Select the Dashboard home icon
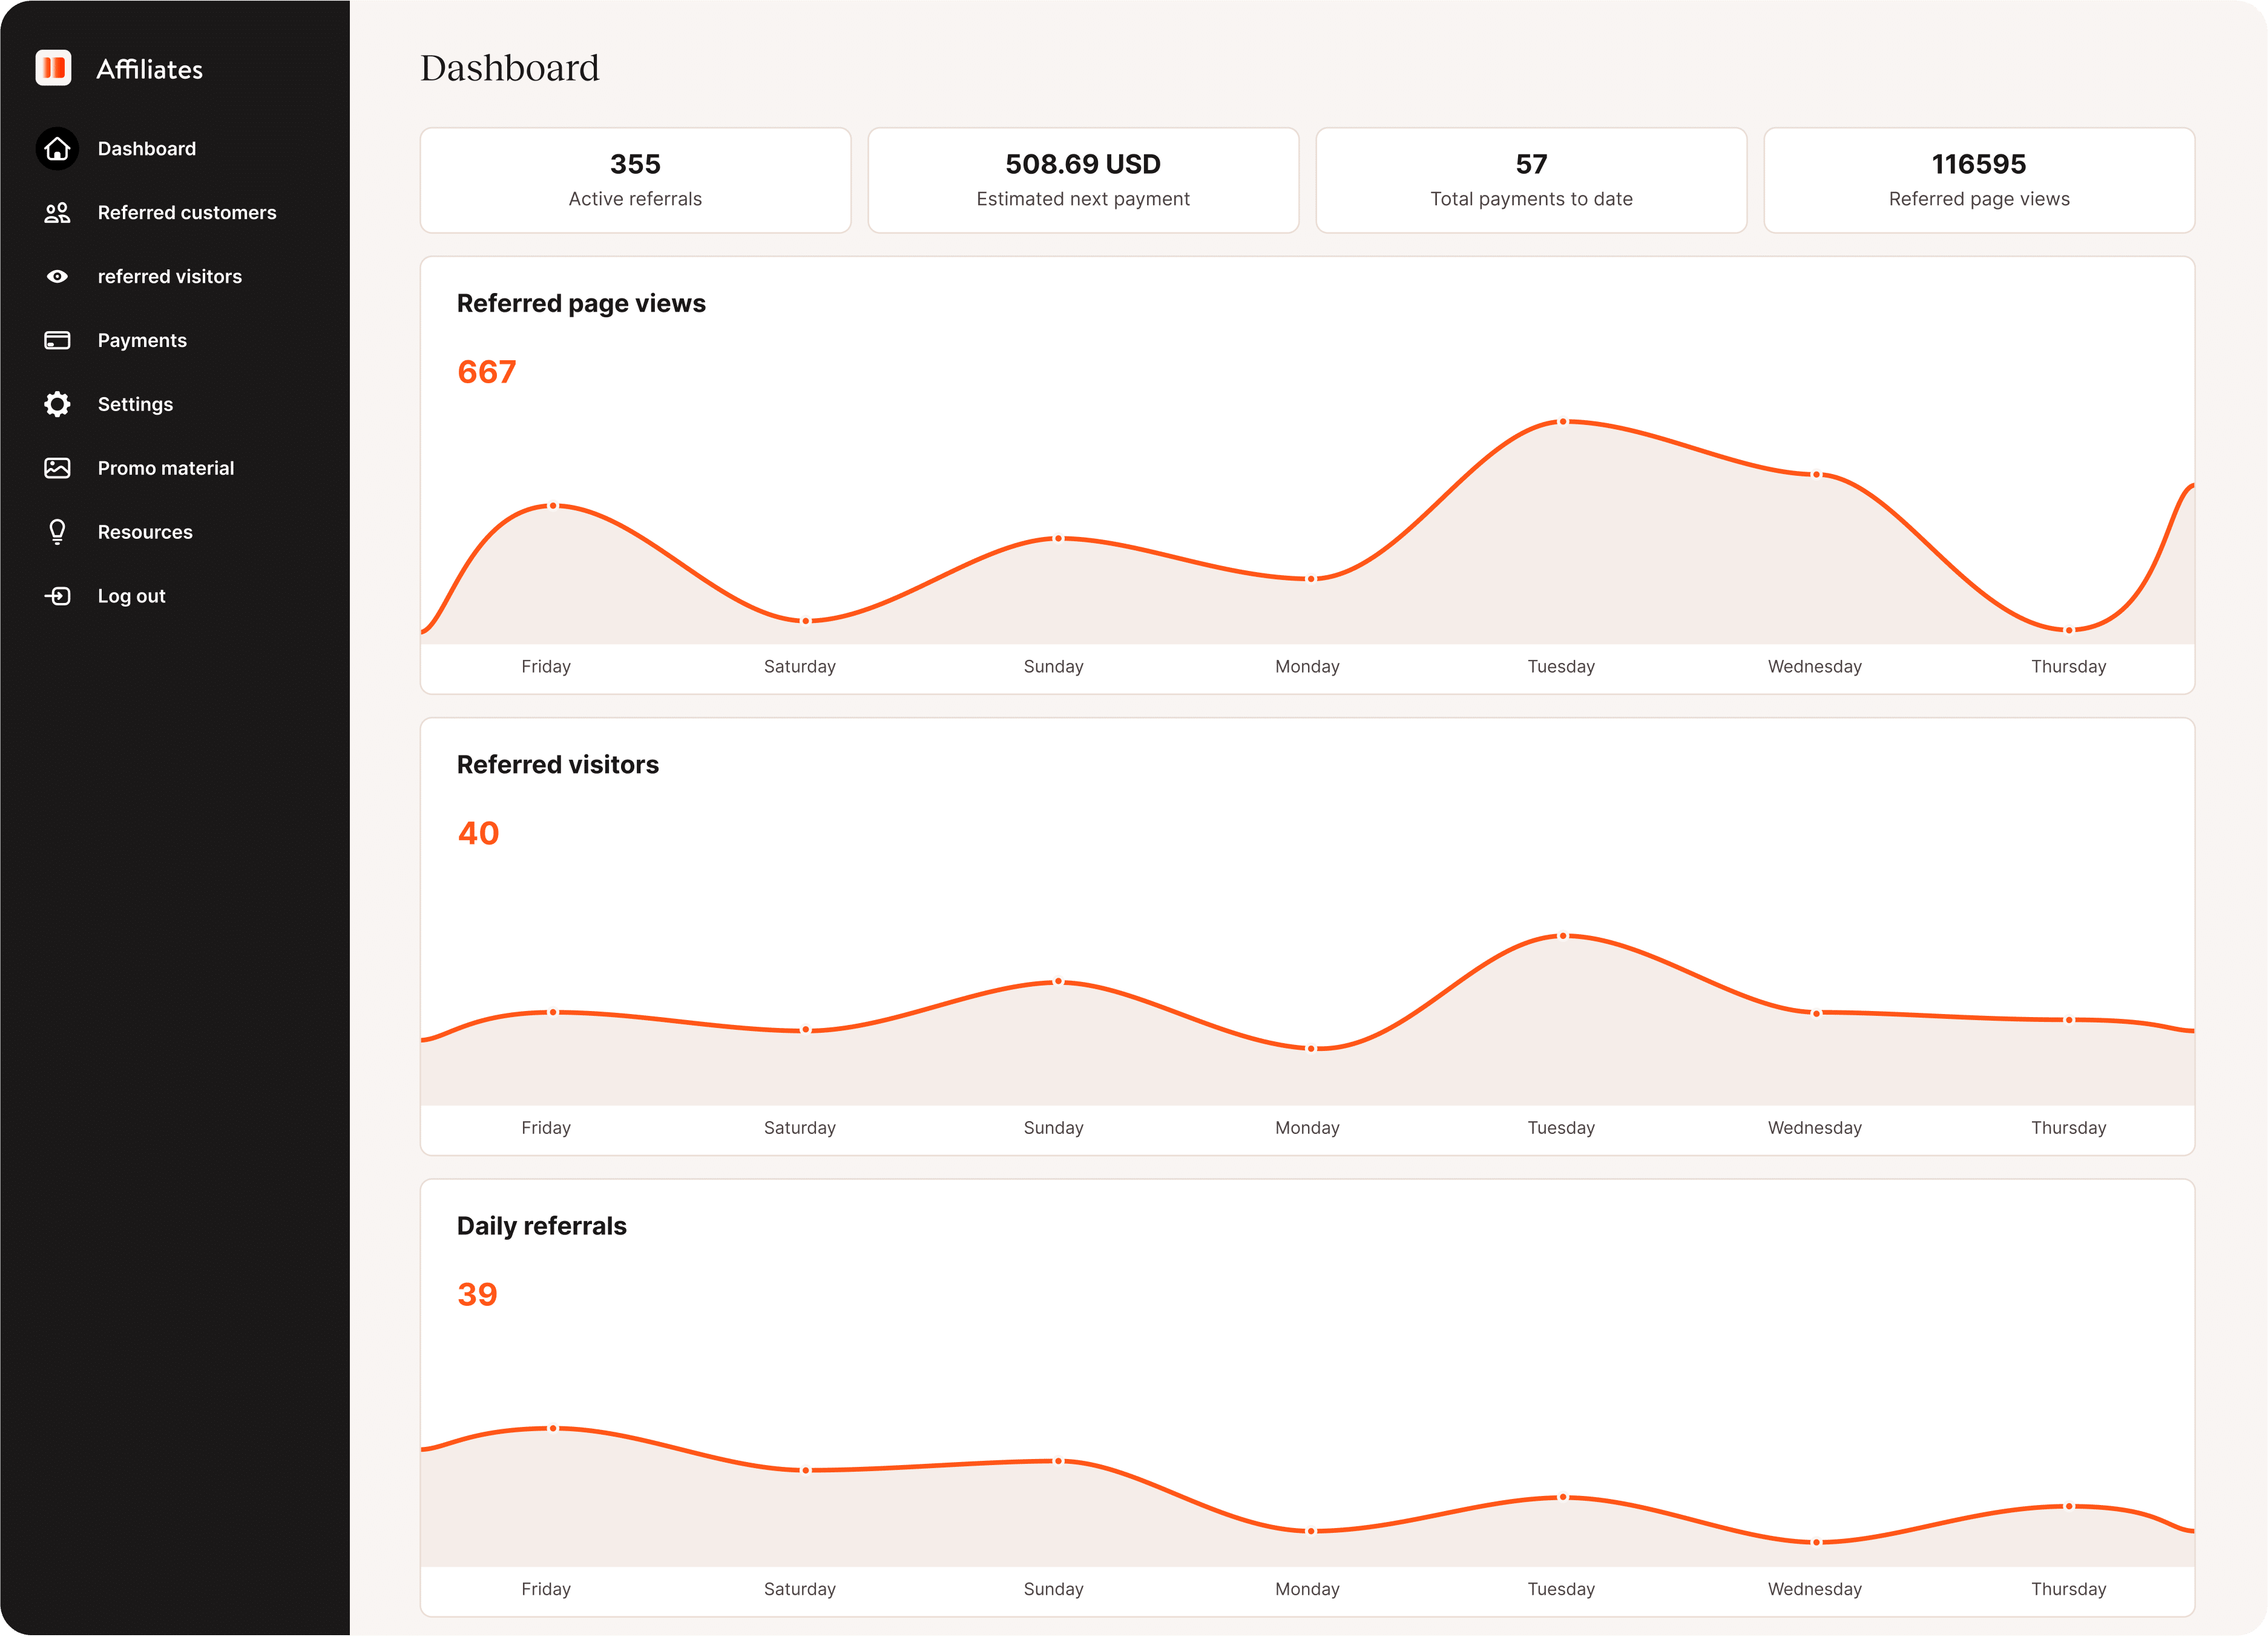The height and width of the screenshot is (1637, 2268). (x=57, y=148)
